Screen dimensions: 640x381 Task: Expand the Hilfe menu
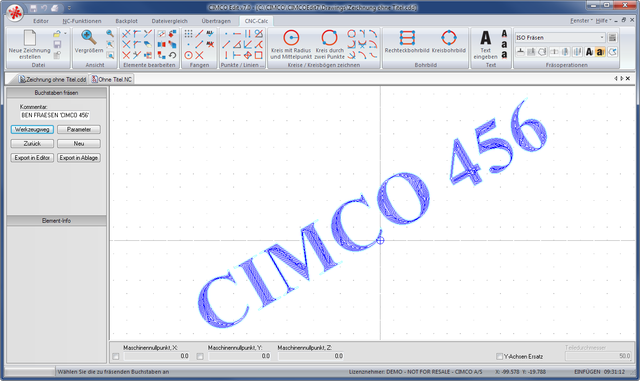pos(603,20)
